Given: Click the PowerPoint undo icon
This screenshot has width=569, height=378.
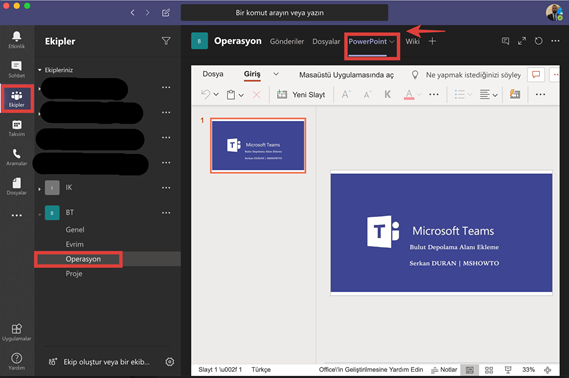Looking at the screenshot, I should tap(205, 94).
